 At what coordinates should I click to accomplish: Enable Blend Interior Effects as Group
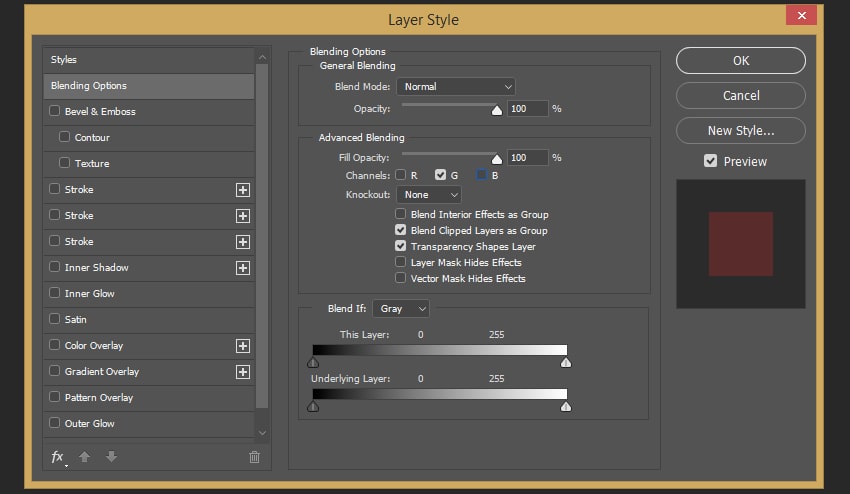(x=401, y=214)
